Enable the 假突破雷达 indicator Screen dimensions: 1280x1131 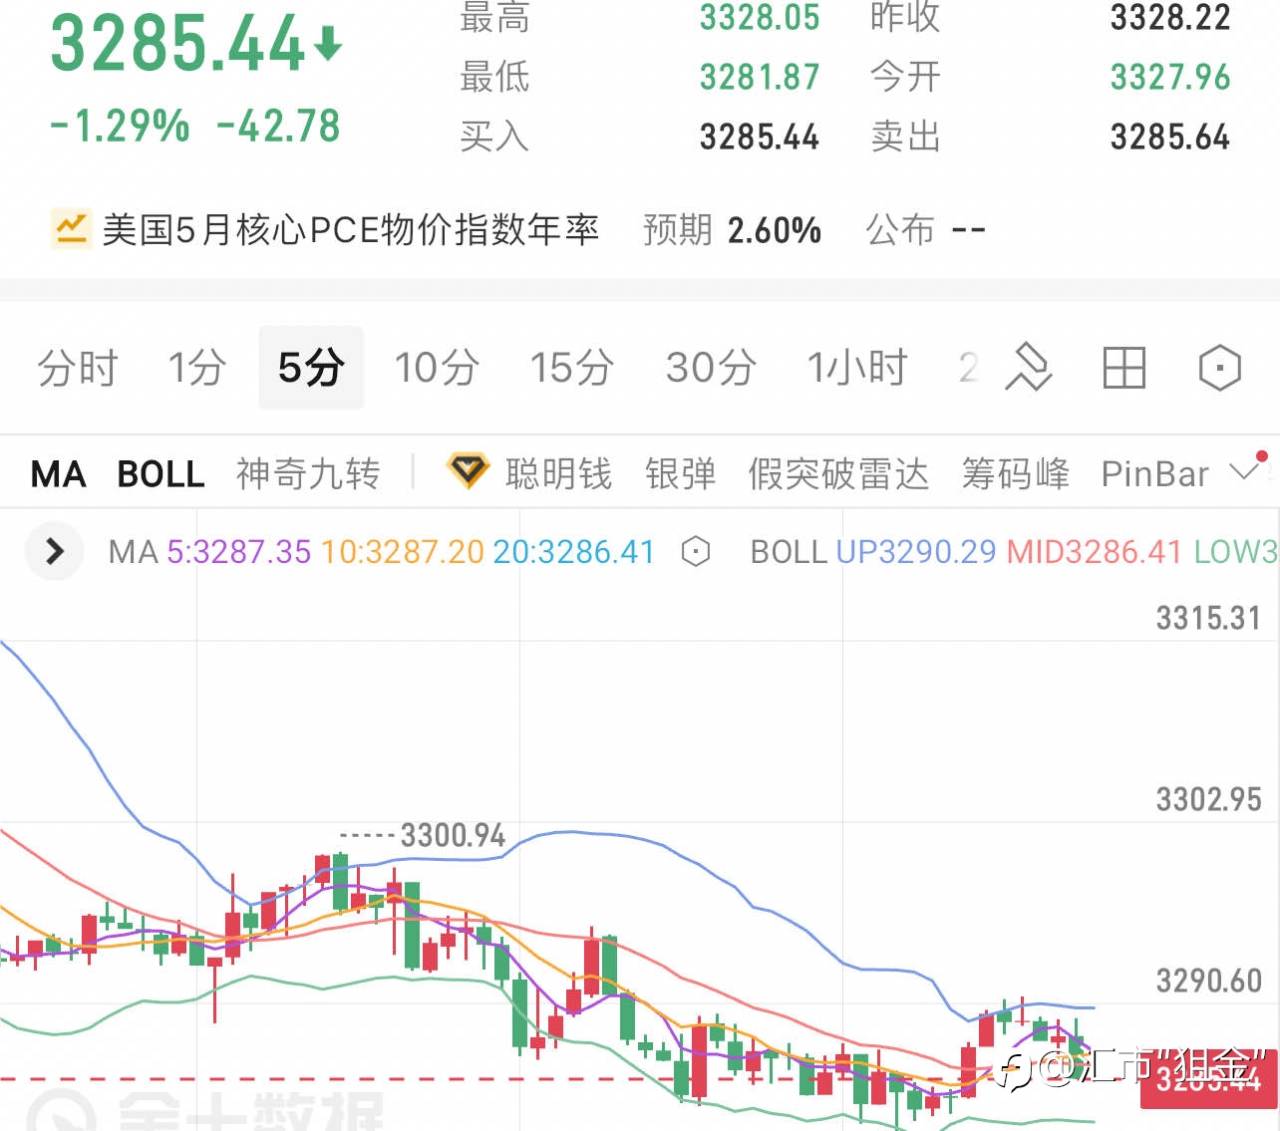pos(838,473)
